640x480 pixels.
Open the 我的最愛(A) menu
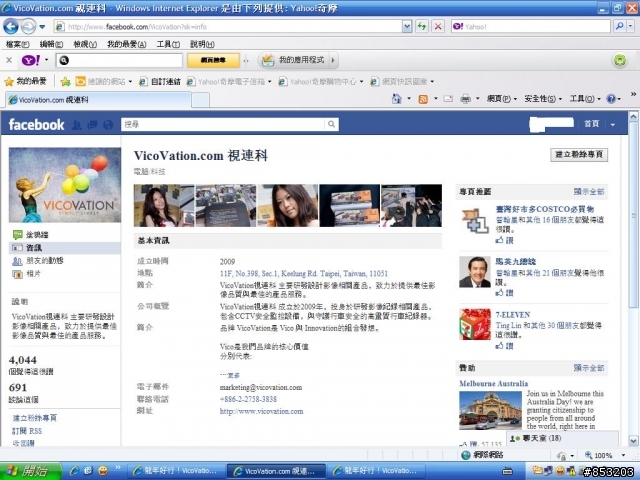coord(127,44)
